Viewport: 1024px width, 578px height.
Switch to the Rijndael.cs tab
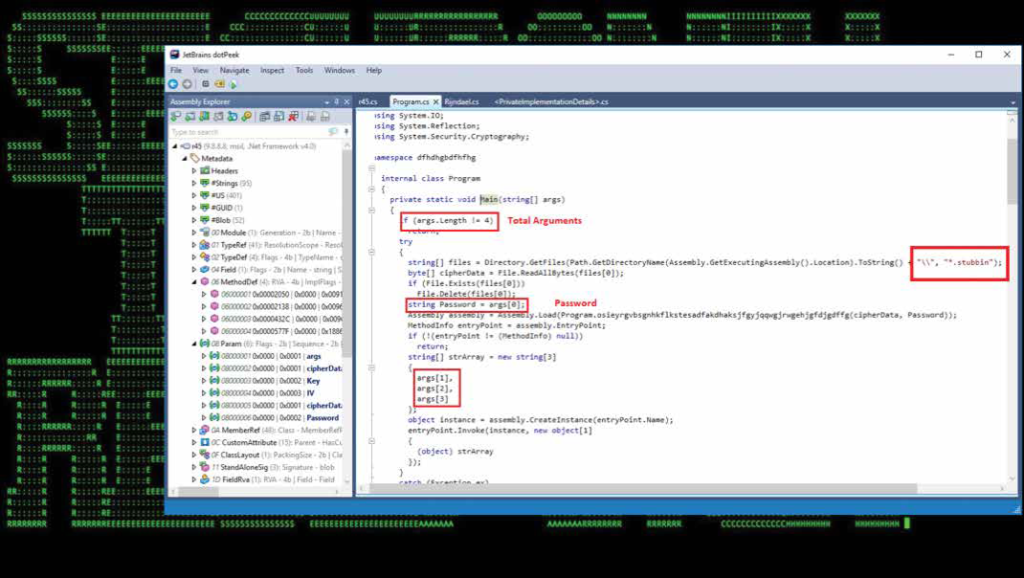tap(462, 102)
